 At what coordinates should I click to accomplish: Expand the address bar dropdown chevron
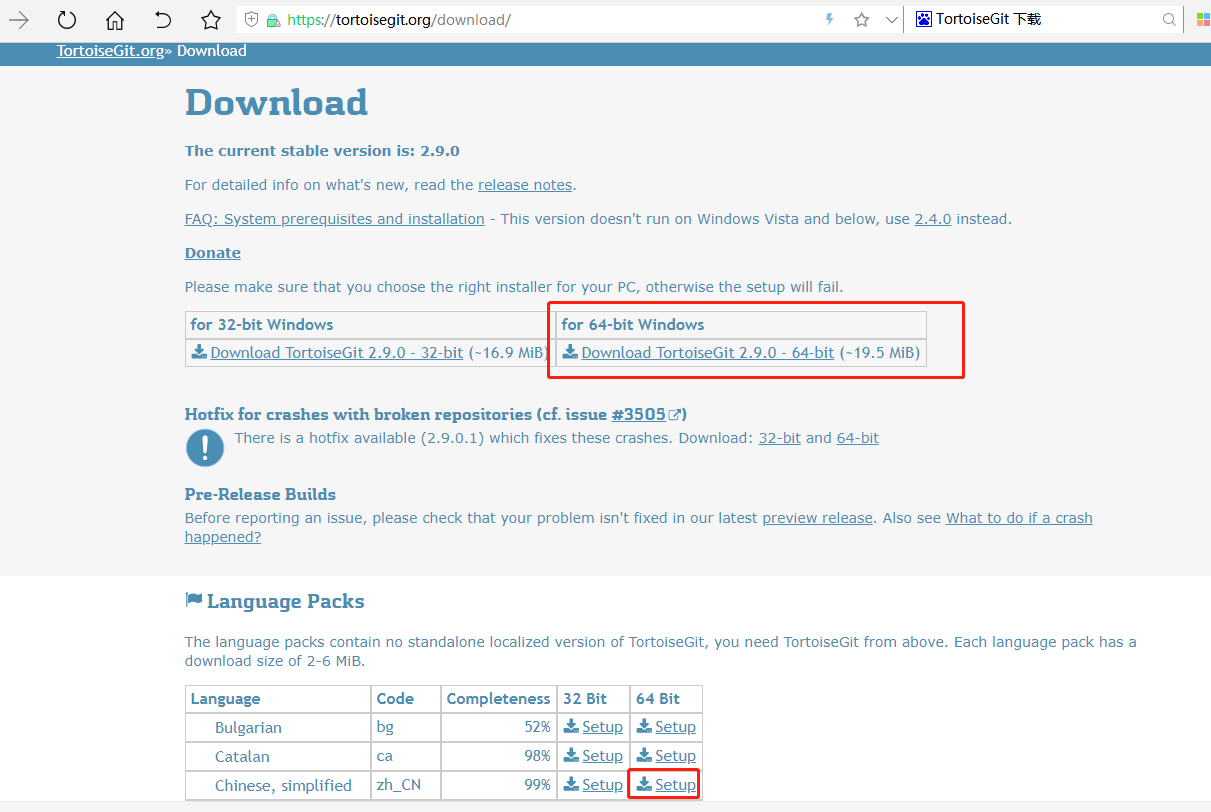pyautogui.click(x=892, y=19)
